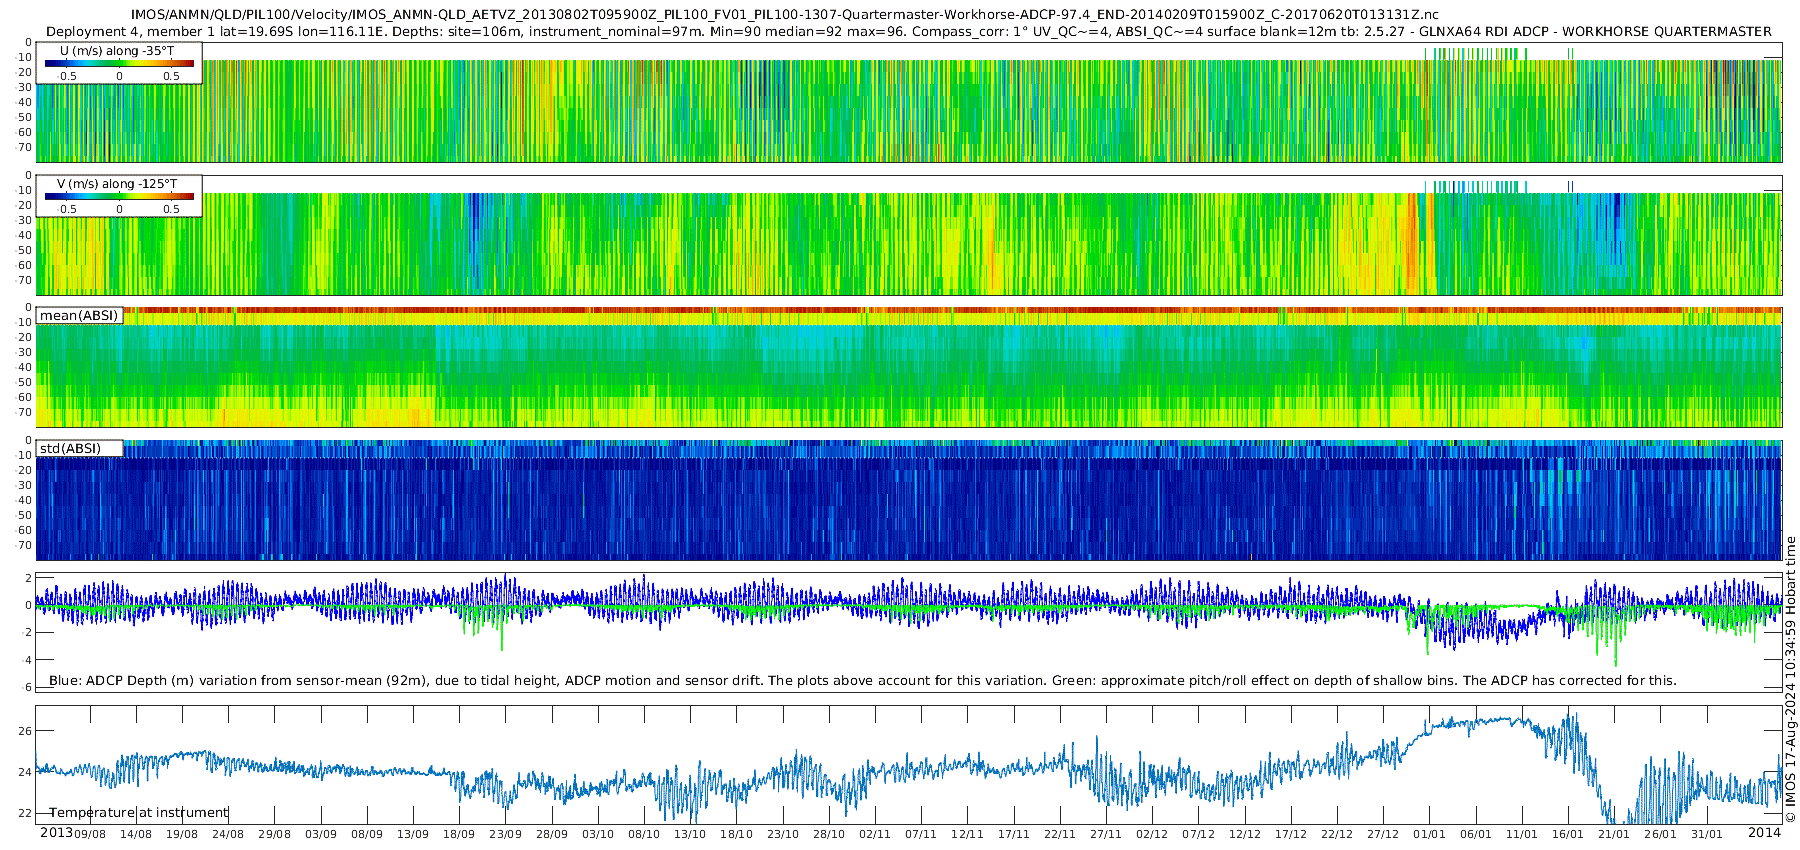Select the mean(ABSI) panel label
Viewport: 1800px width, 850px height.
pos(79,315)
